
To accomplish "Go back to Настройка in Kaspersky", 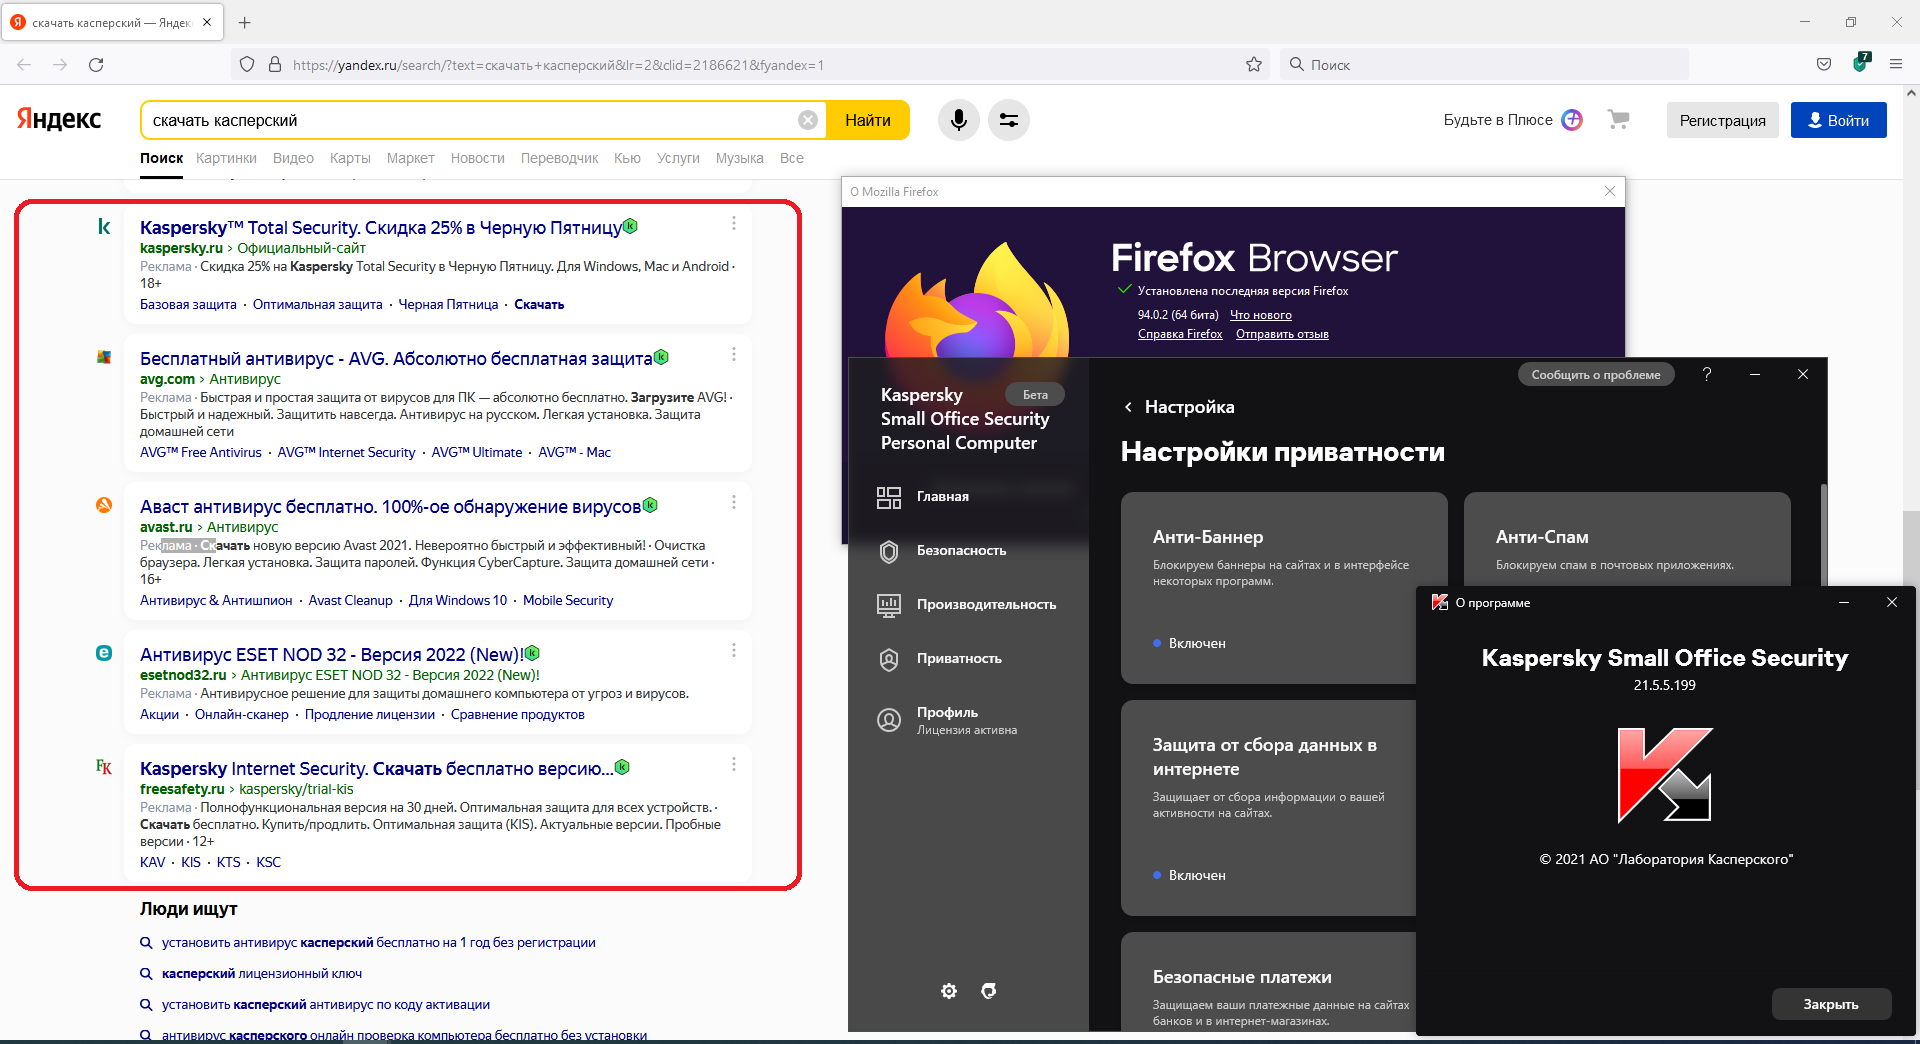I will (1179, 407).
